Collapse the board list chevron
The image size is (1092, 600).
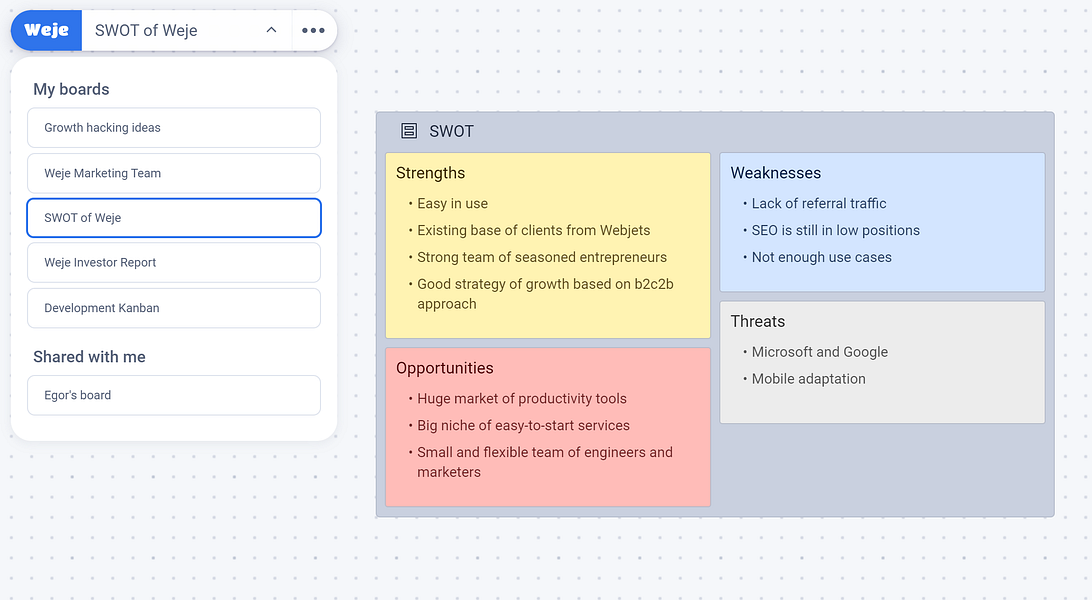pyautogui.click(x=272, y=30)
